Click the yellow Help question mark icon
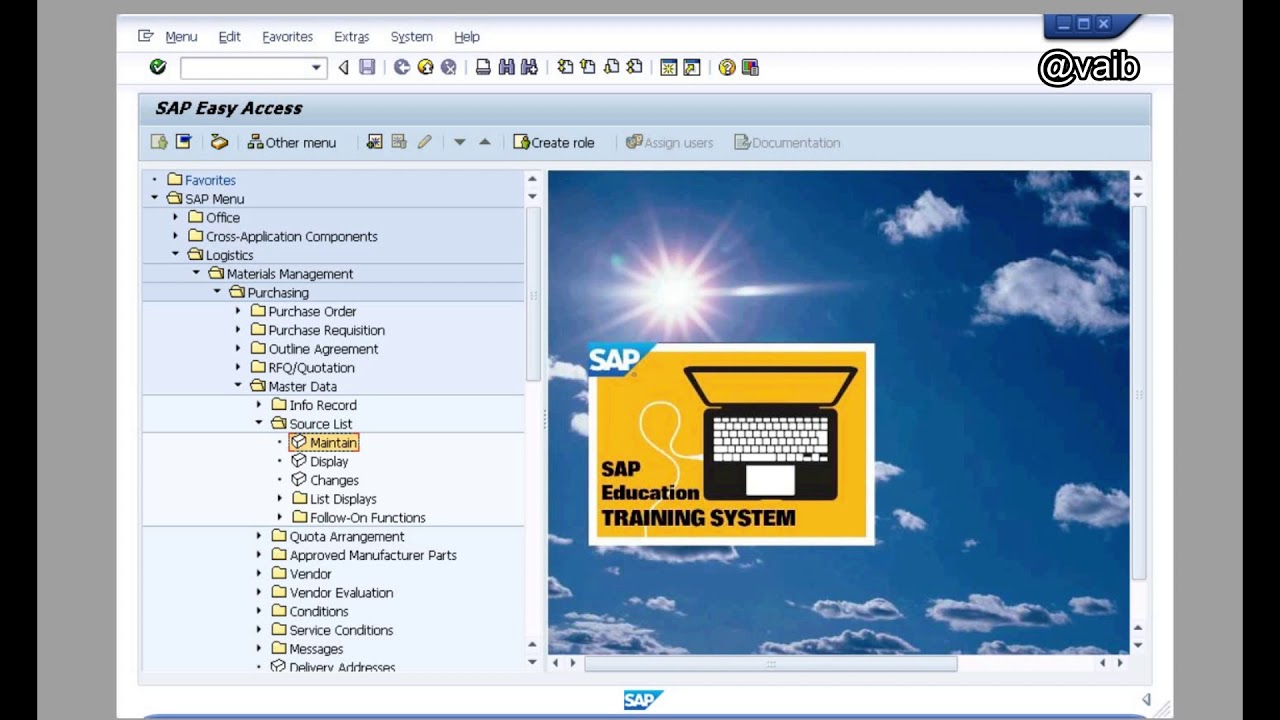 pyautogui.click(x=727, y=67)
